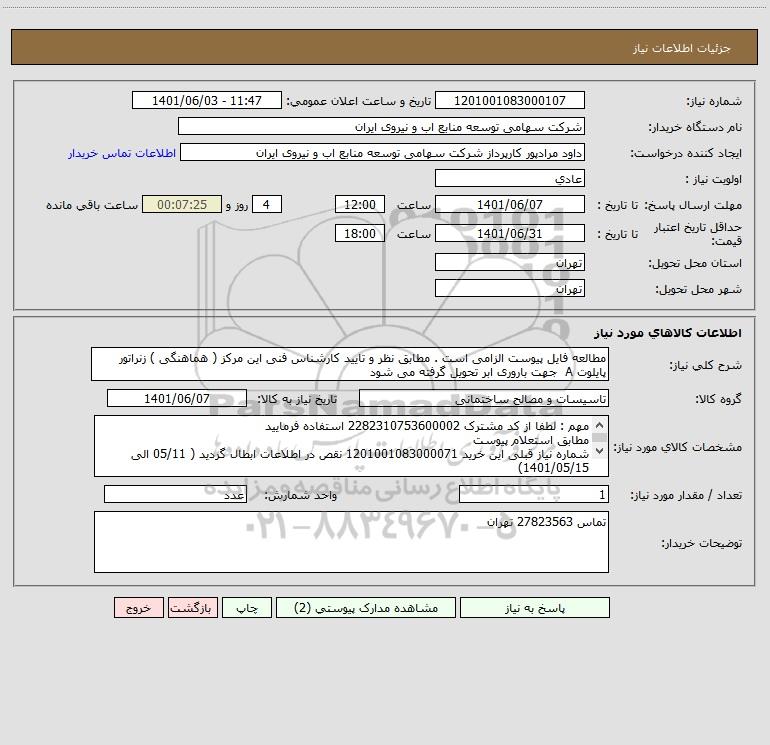
Task: Open مشاهده مدارک پیوستی (2) attachments
Action: tap(366, 607)
